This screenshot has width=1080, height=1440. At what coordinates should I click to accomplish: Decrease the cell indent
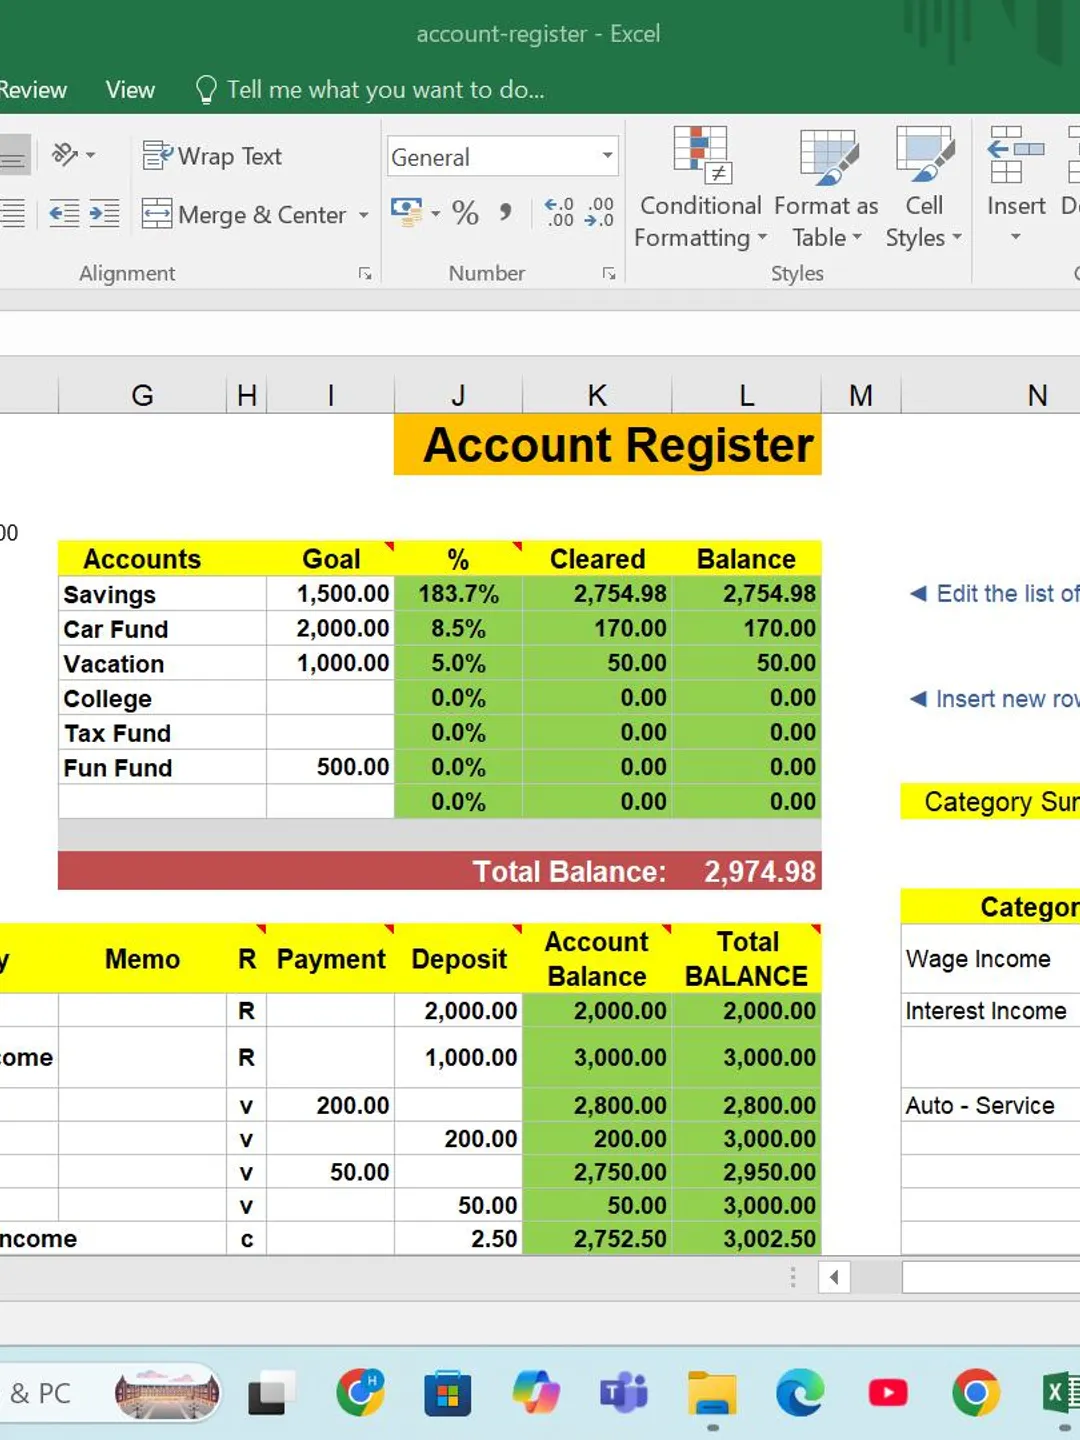click(63, 213)
